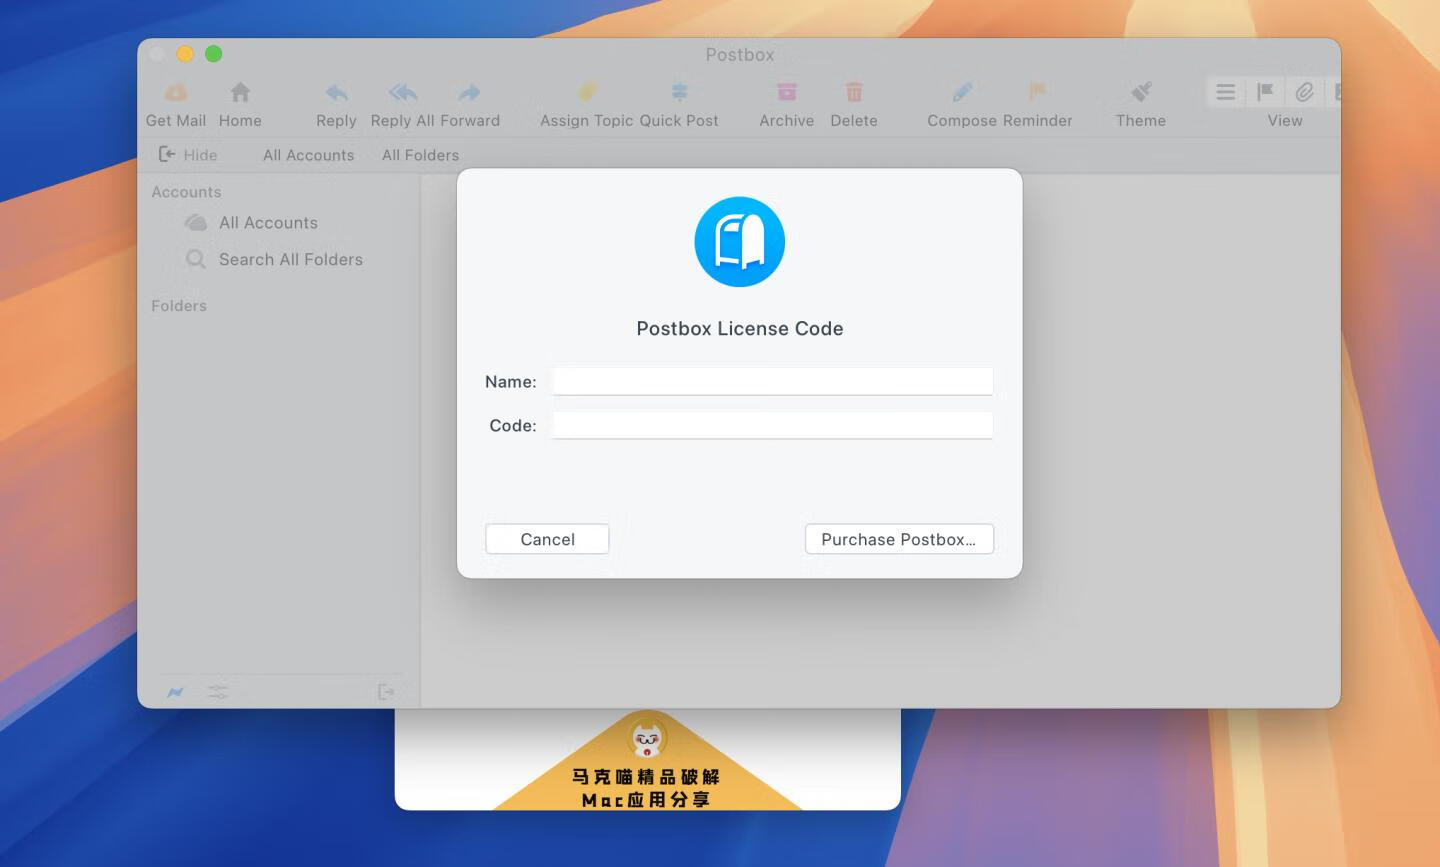Click the Purchase Postbox… button
1440x867 pixels.
click(899, 539)
